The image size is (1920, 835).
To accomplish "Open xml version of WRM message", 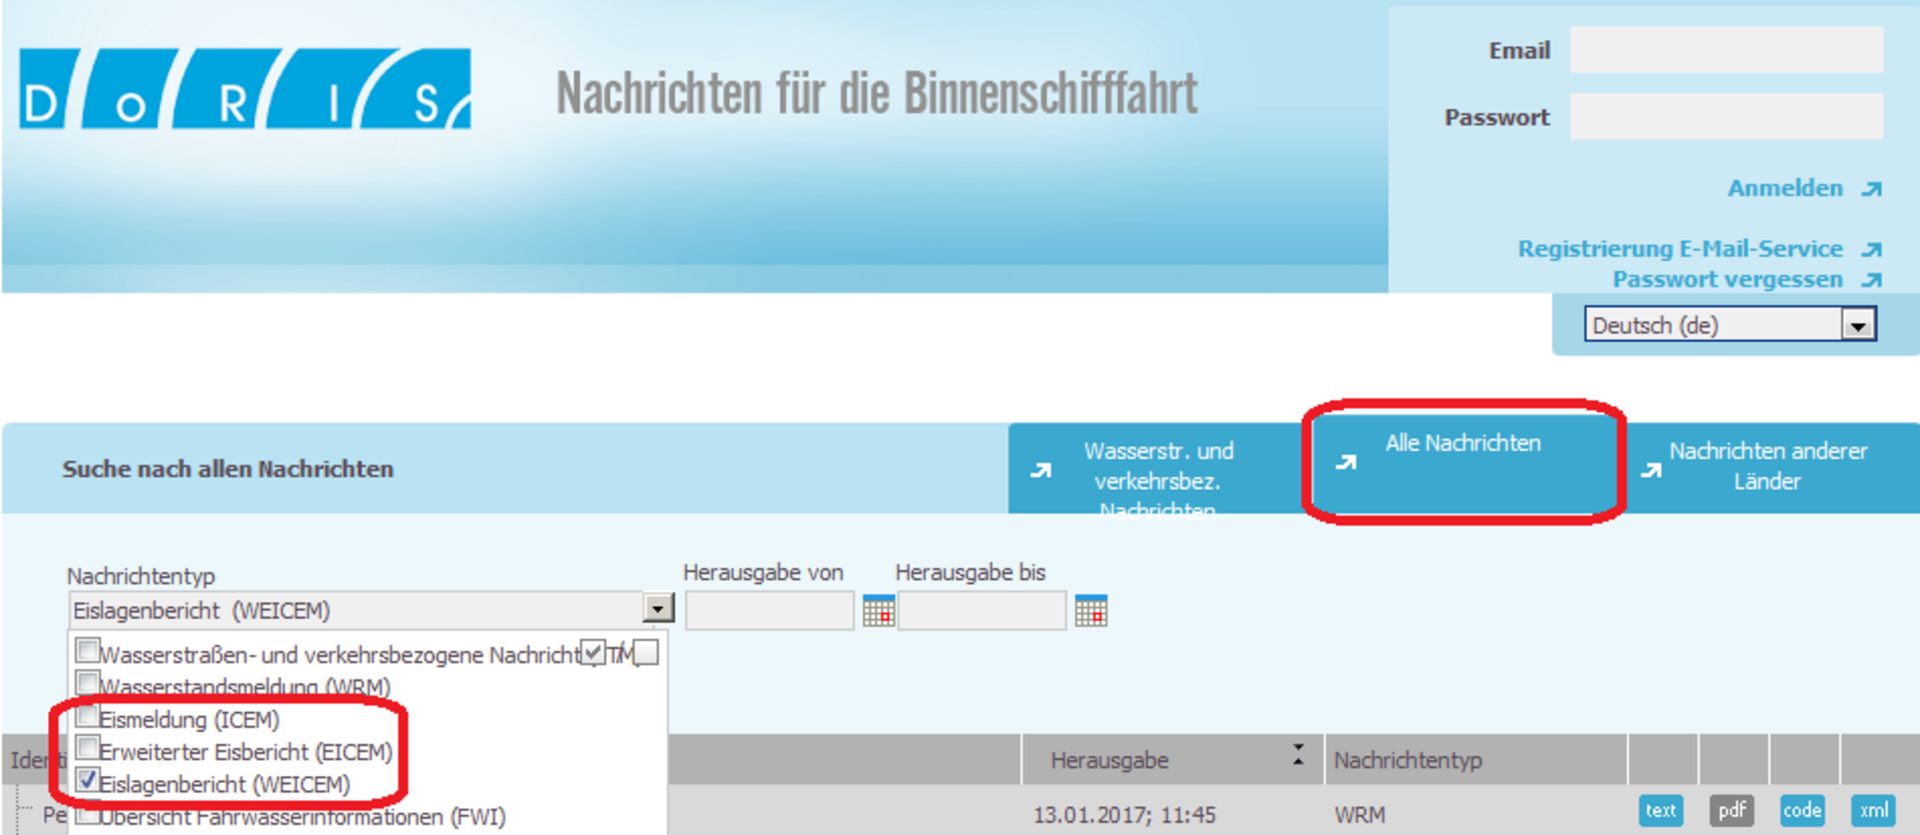I will [x=1873, y=811].
